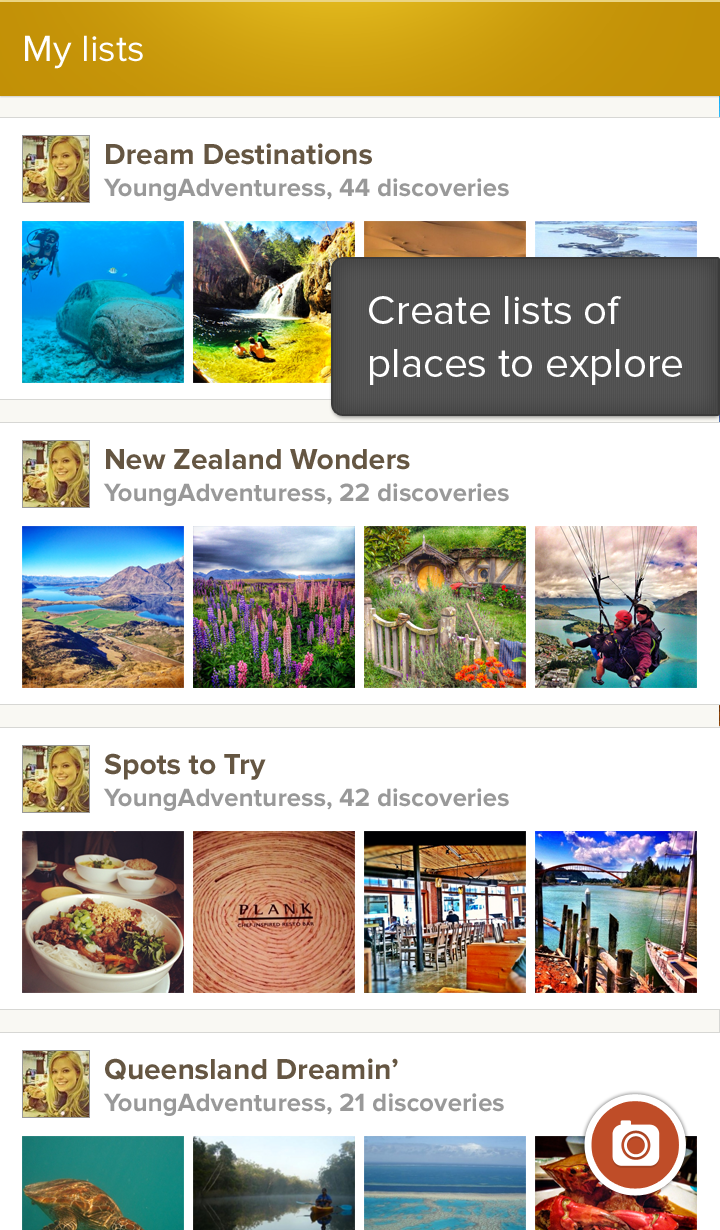View the sea turtle photo

[103, 1183]
